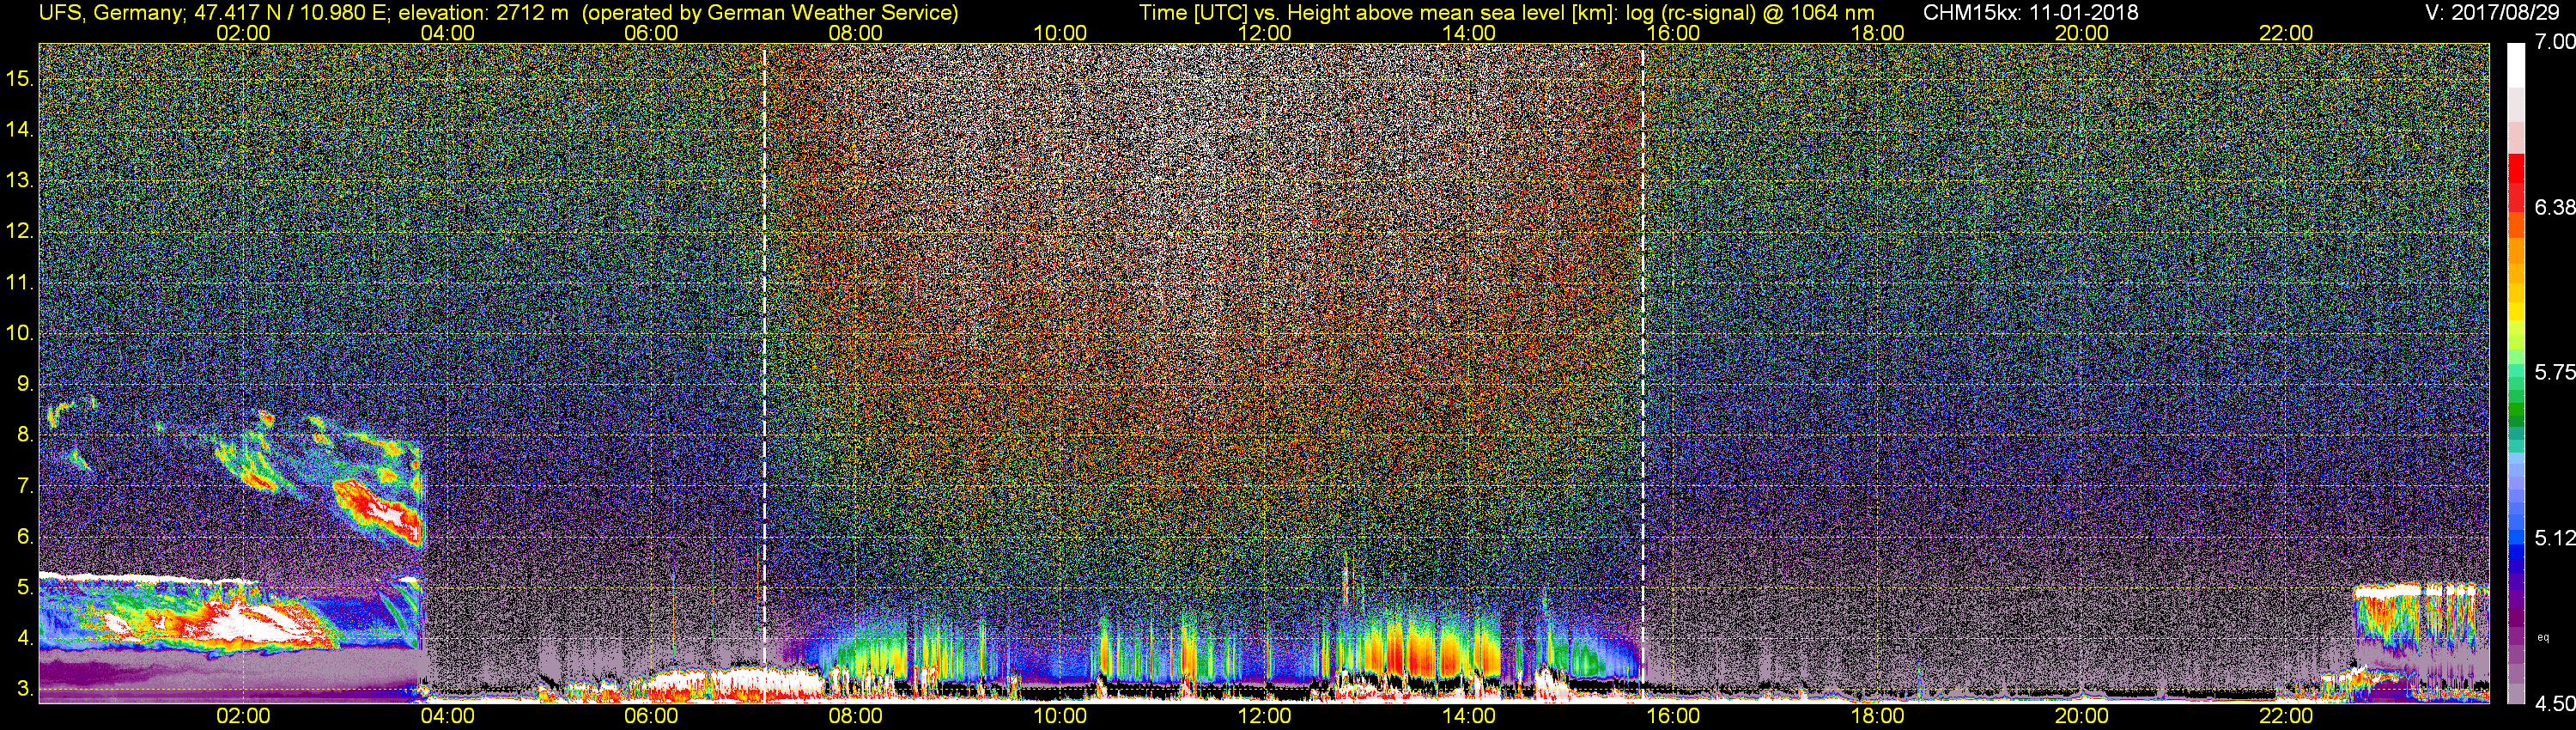Click the "02:00" label on the top time axis
Image resolution: width=2576 pixels, height=730 pixels.
coord(243,33)
